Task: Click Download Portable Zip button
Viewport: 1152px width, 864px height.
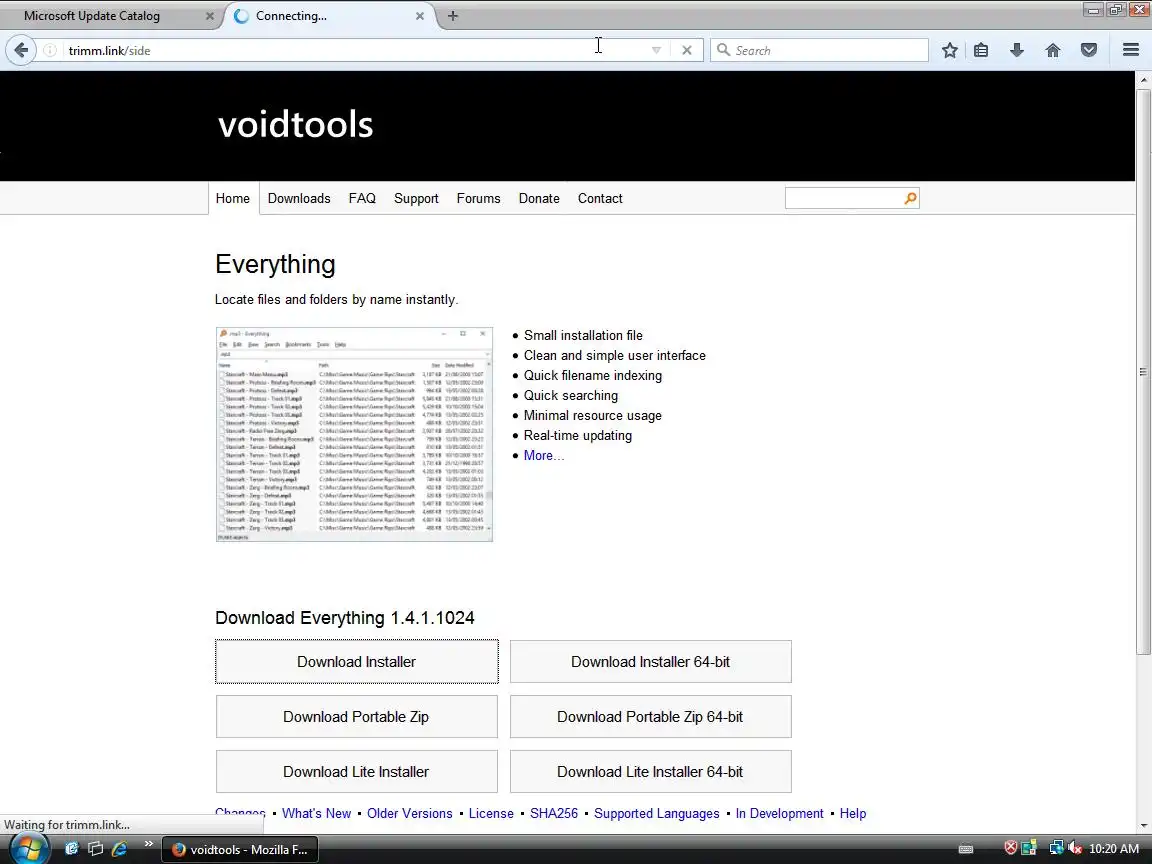Action: click(356, 717)
